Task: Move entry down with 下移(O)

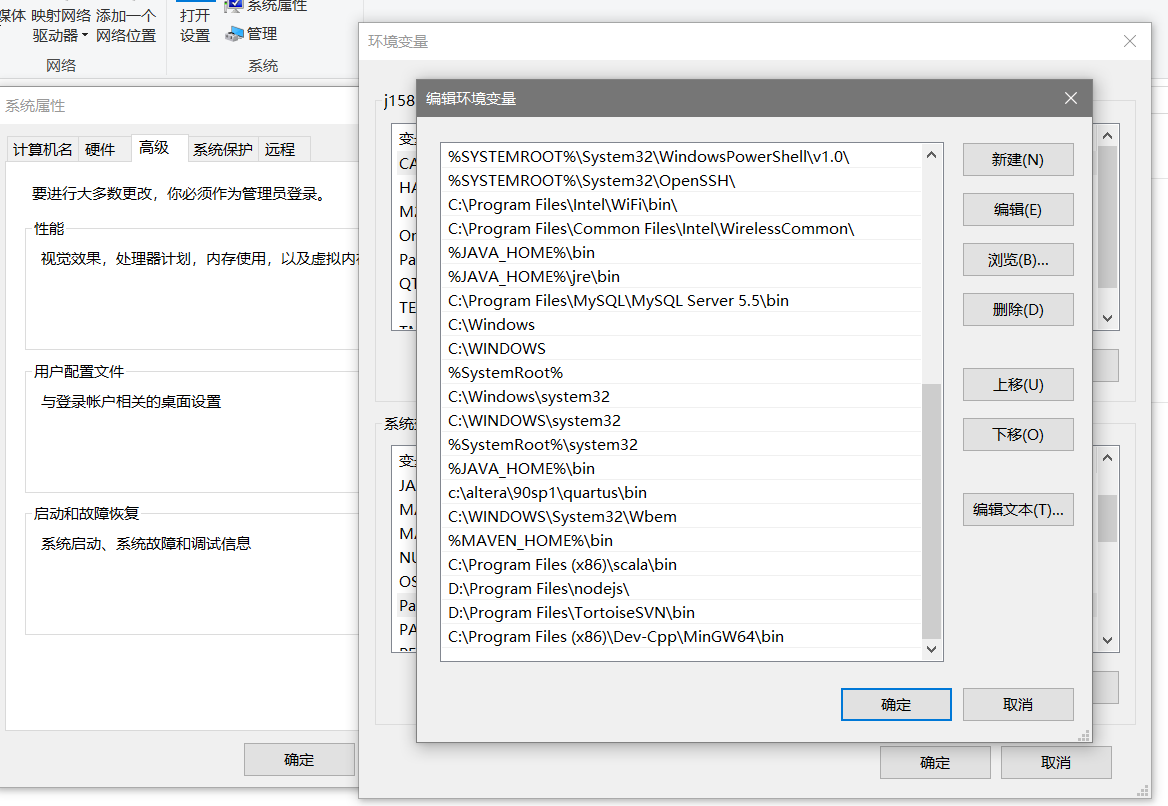Action: coord(1018,434)
